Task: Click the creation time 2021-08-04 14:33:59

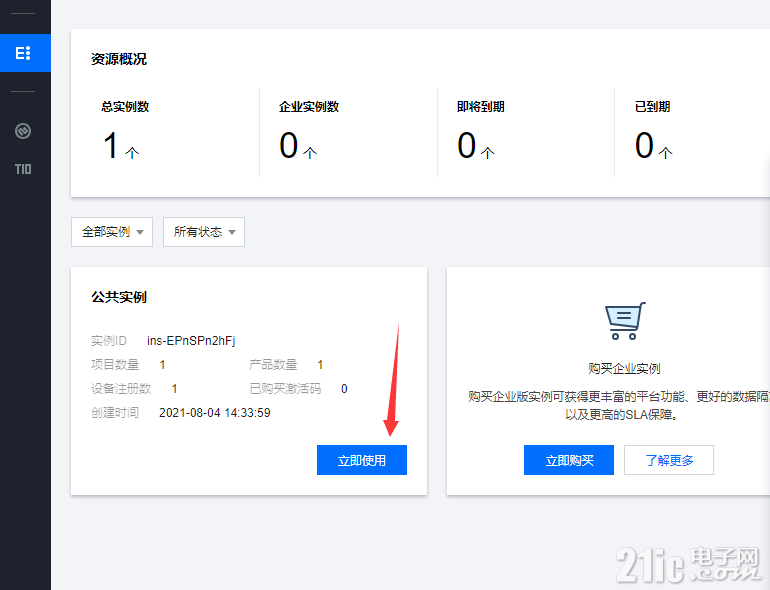Action: pos(215,413)
